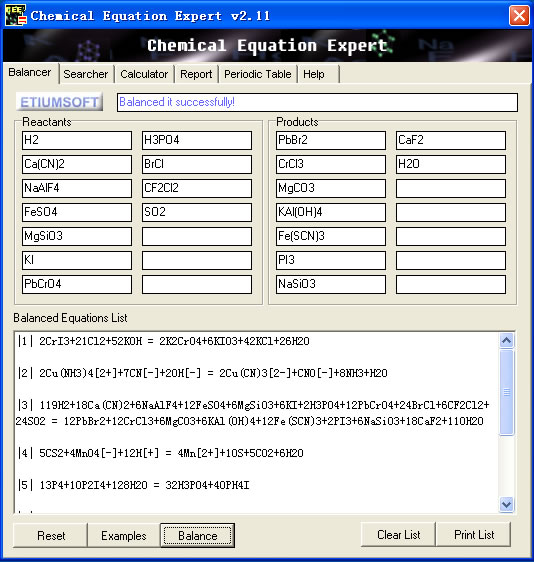Click scroll up arrow in equations list
This screenshot has width=534, height=562.
click(506, 340)
